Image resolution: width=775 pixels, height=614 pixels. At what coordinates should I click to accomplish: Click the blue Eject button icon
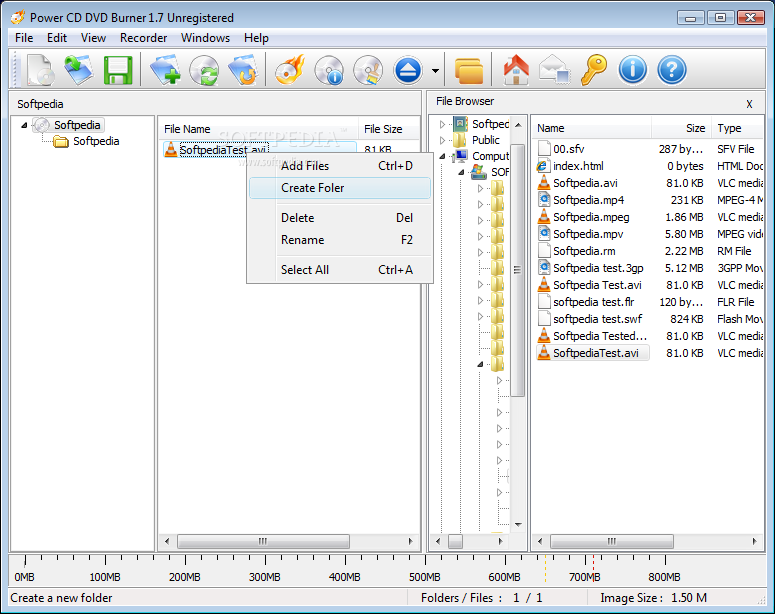click(x=408, y=70)
